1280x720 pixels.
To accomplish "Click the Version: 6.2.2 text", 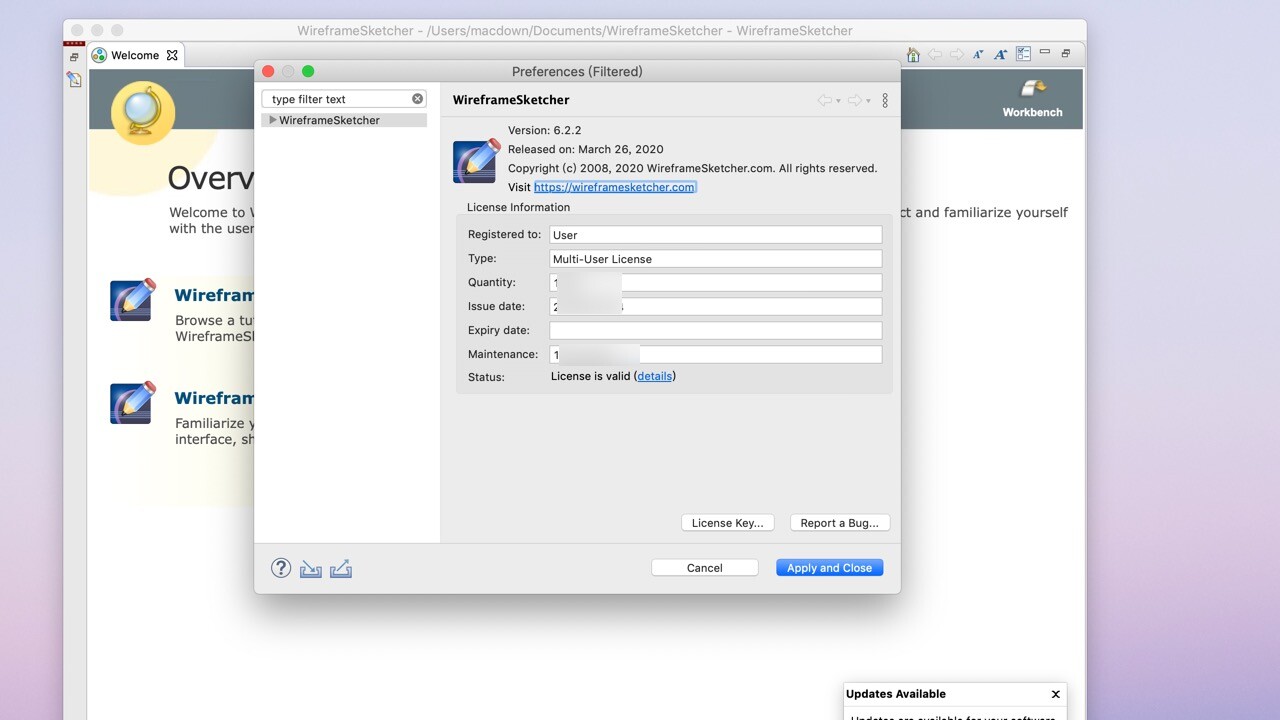I will pyautogui.click(x=545, y=130).
